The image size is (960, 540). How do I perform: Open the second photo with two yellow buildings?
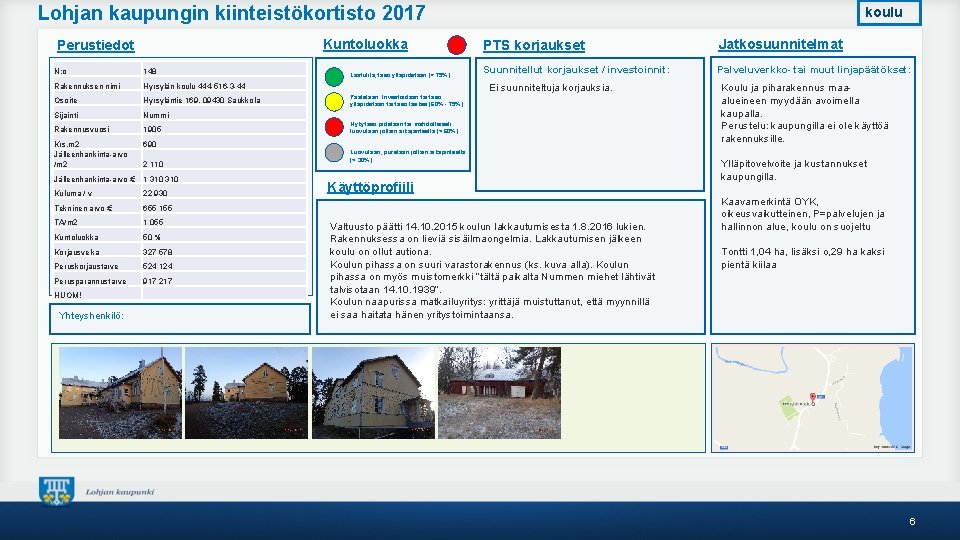(x=246, y=393)
